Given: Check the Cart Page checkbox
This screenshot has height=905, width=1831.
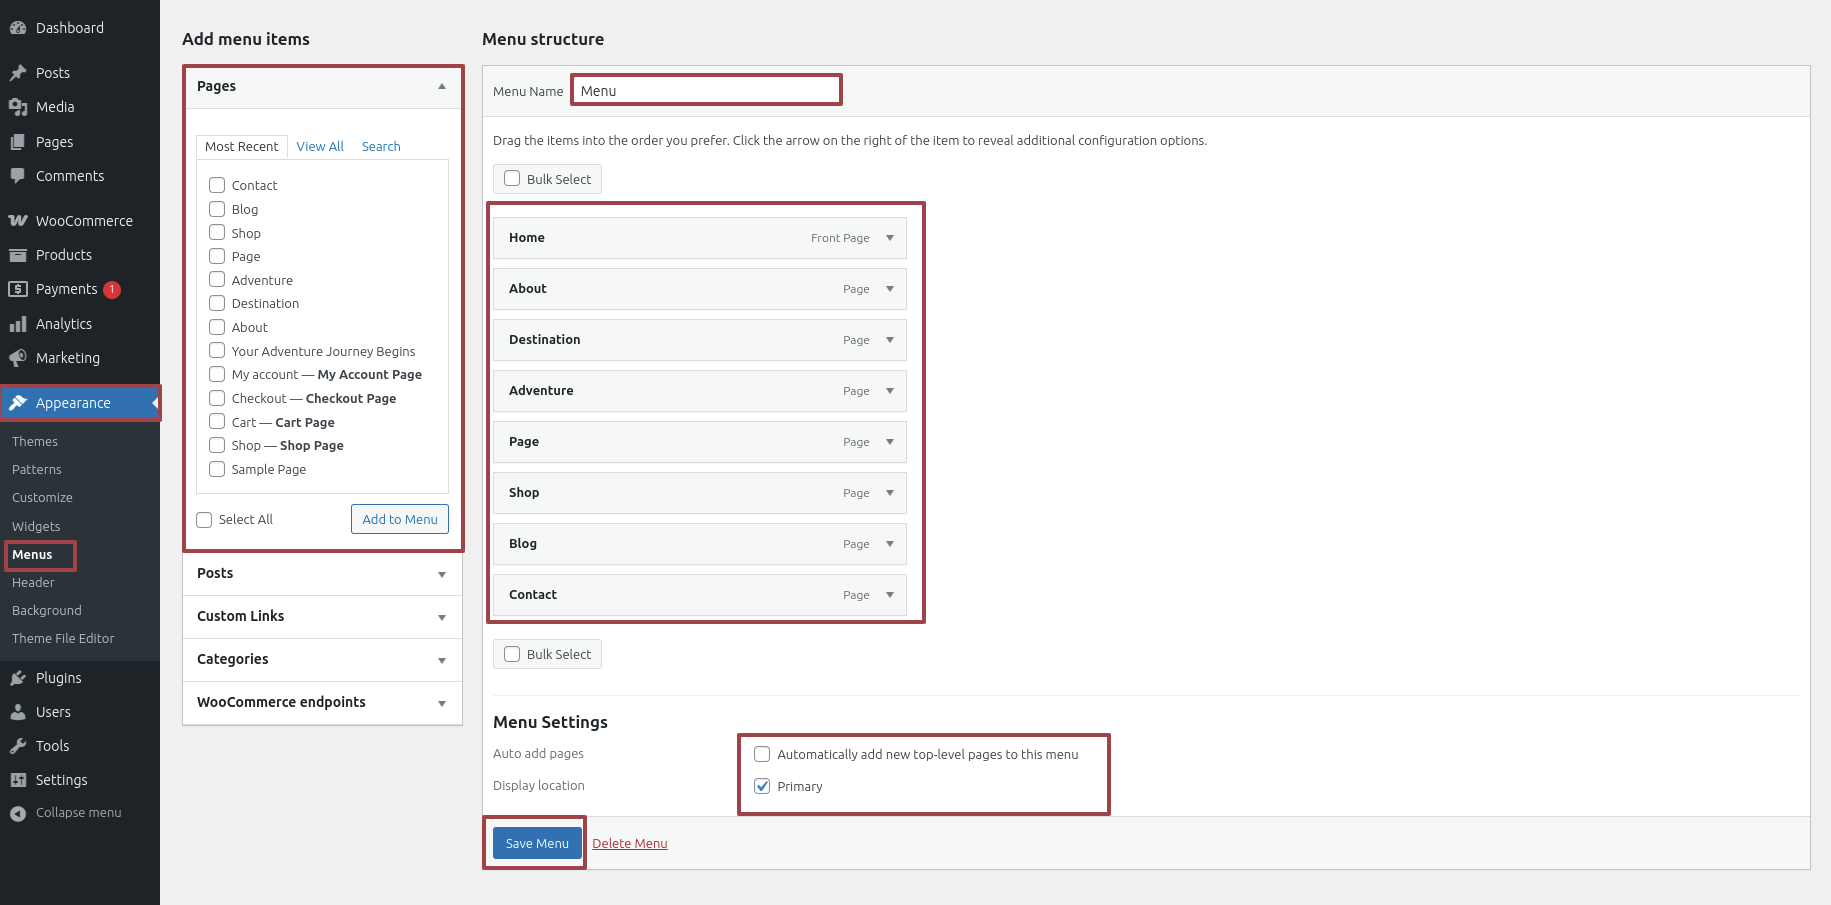Looking at the screenshot, I should tap(217, 422).
